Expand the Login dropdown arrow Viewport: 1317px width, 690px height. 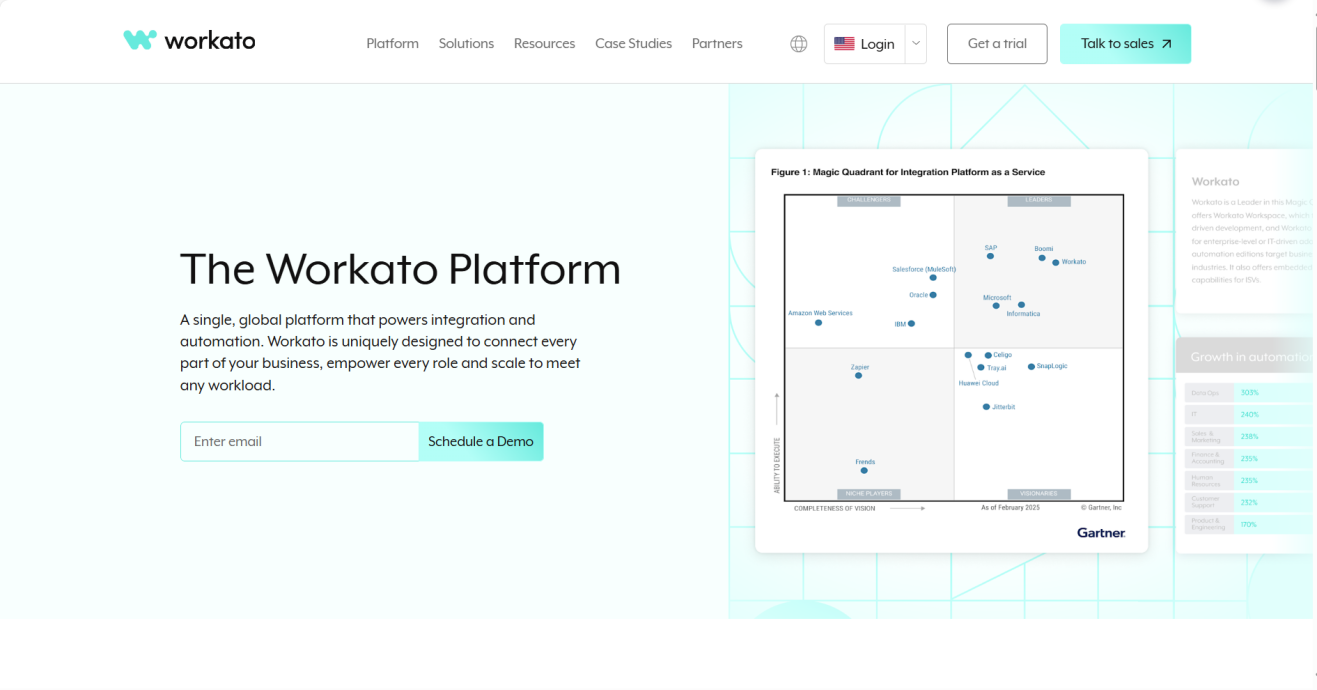[916, 44]
